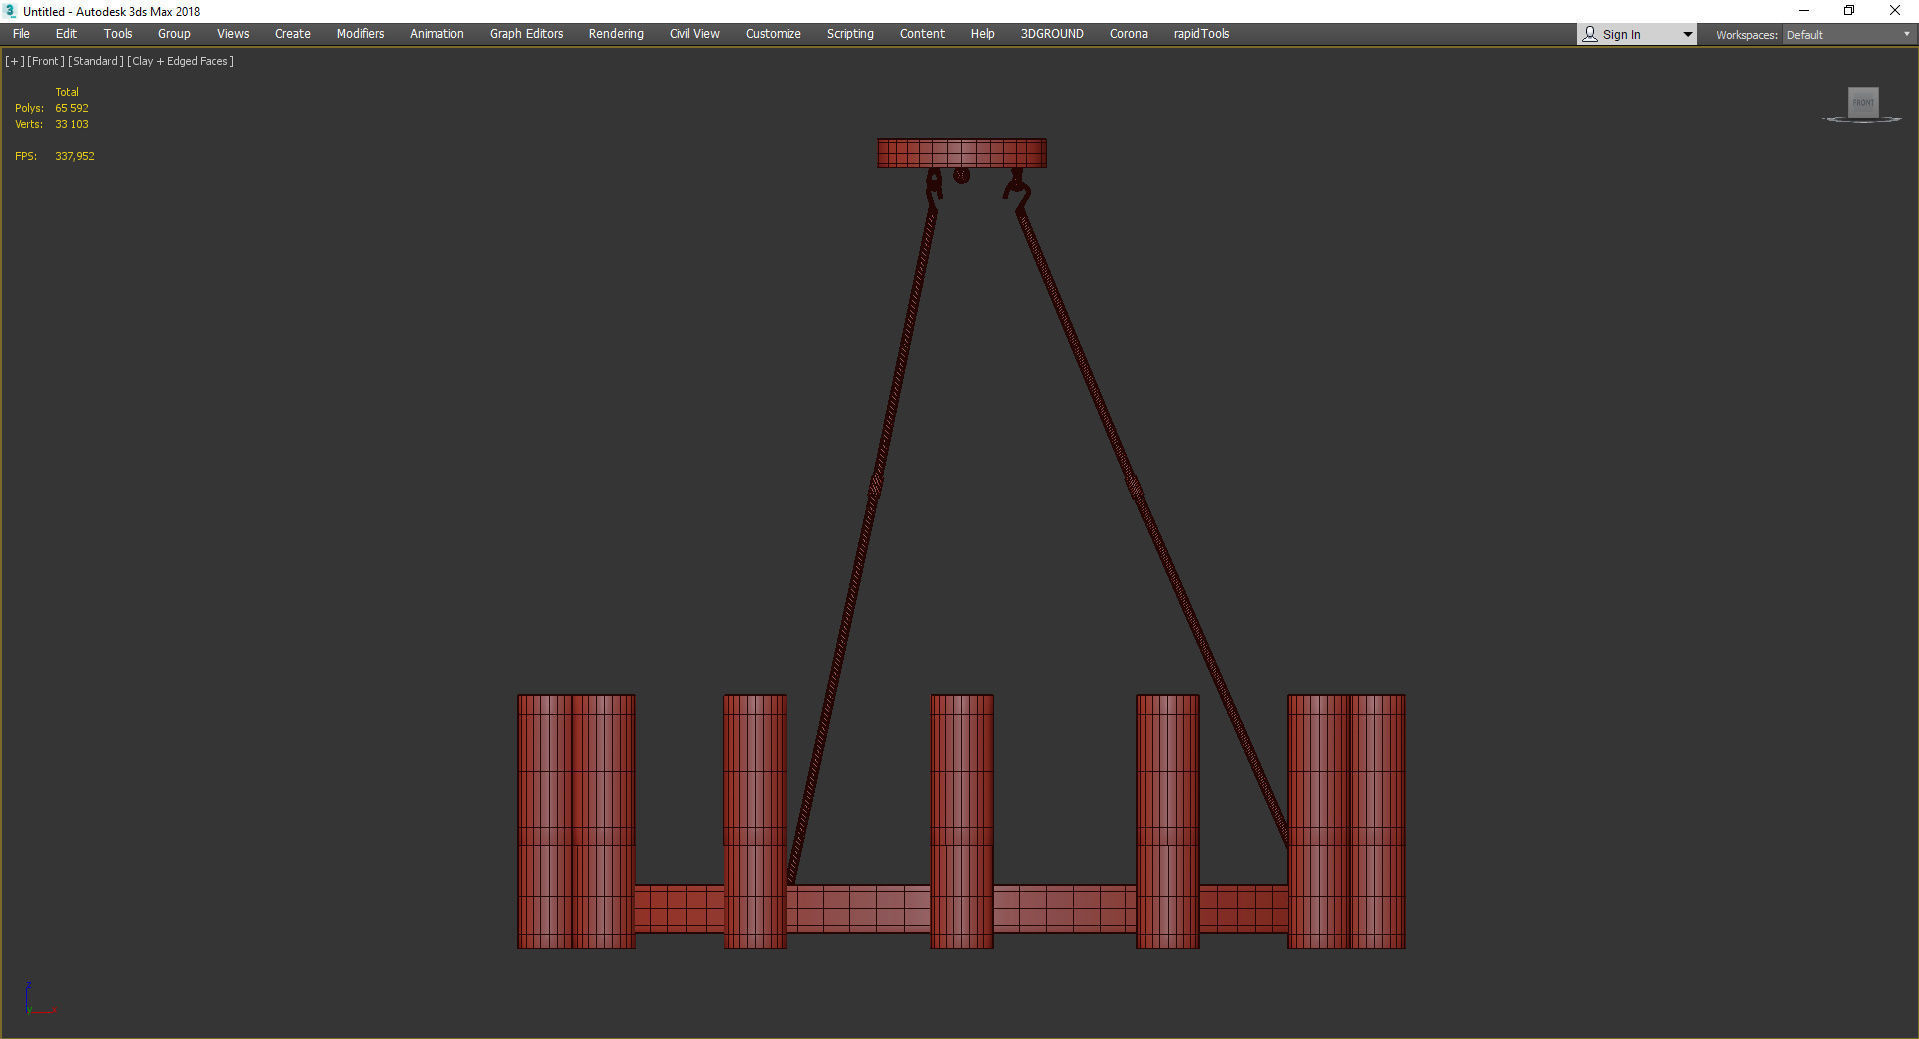Viewport: 1919px width, 1039px height.
Task: Open the Group menu
Action: pos(174,34)
